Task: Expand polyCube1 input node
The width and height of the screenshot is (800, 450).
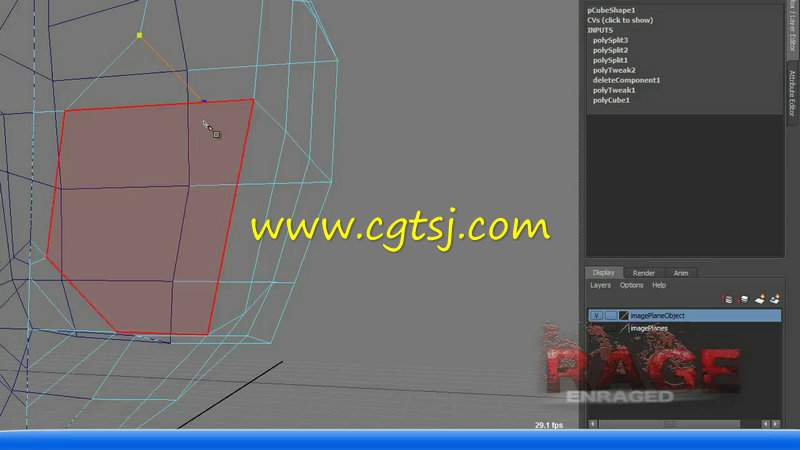Action: click(x=611, y=101)
